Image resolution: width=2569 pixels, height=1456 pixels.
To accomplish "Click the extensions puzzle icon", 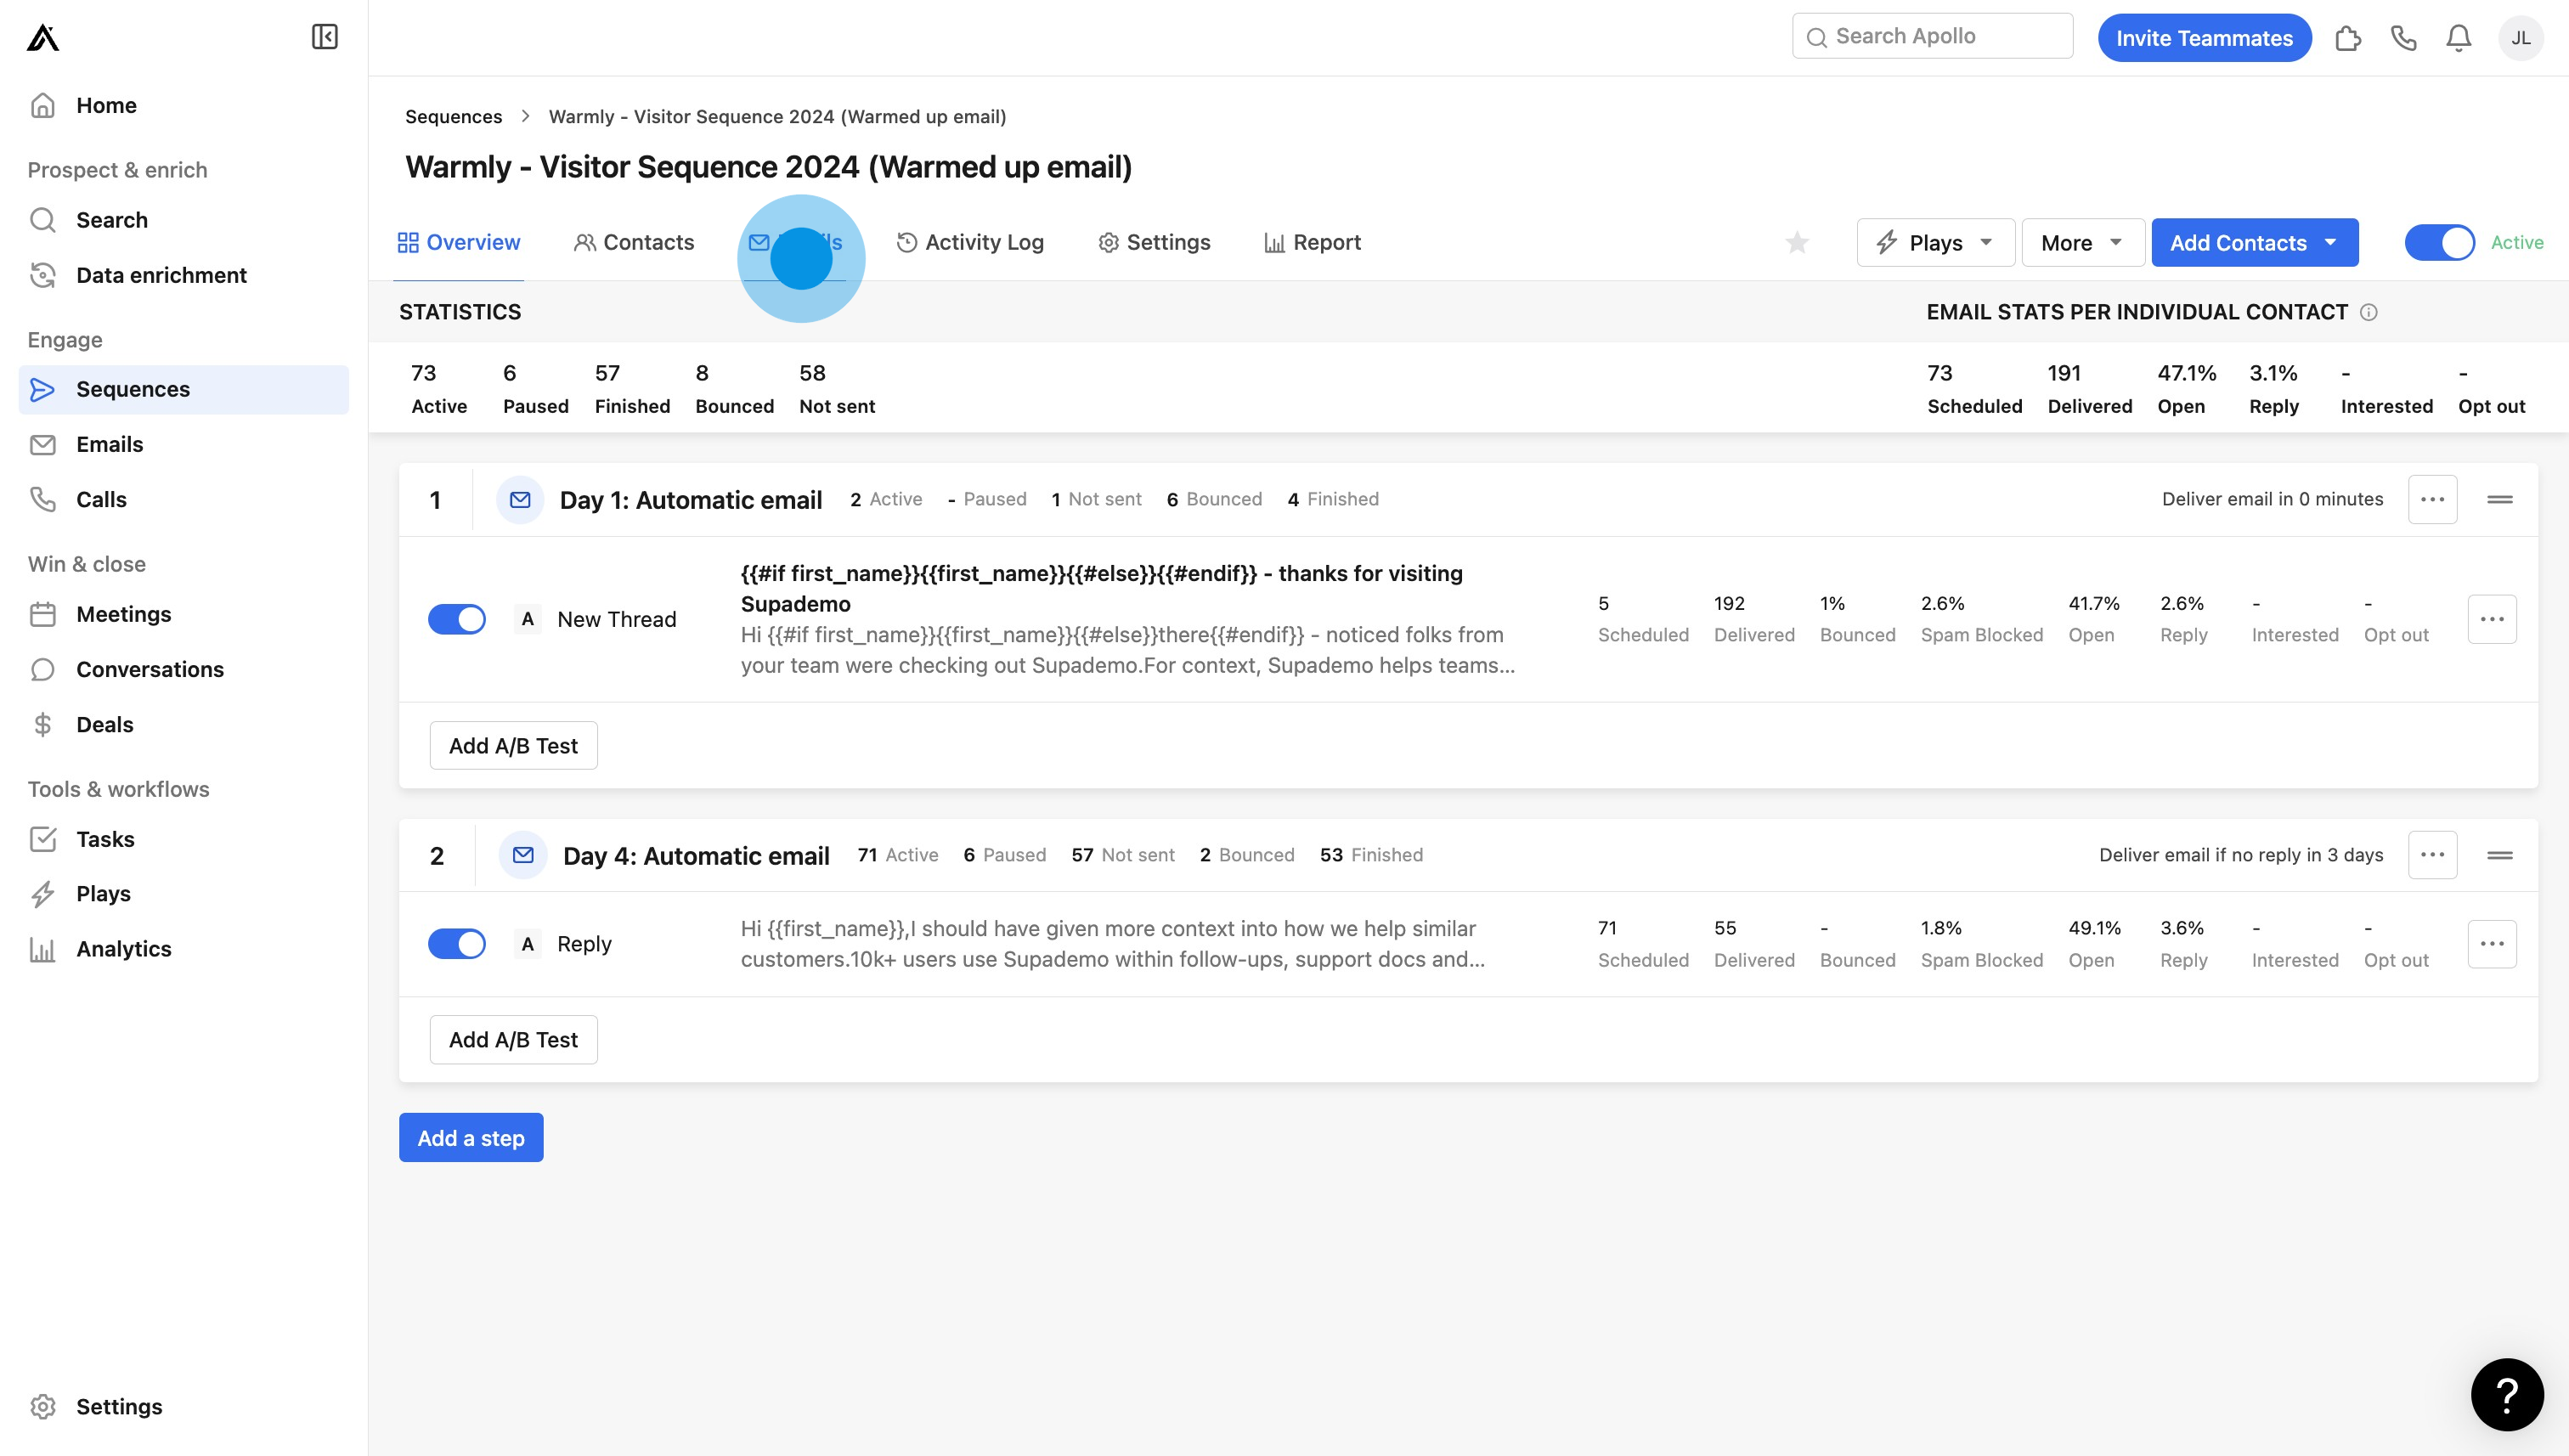I will 2347,38.
